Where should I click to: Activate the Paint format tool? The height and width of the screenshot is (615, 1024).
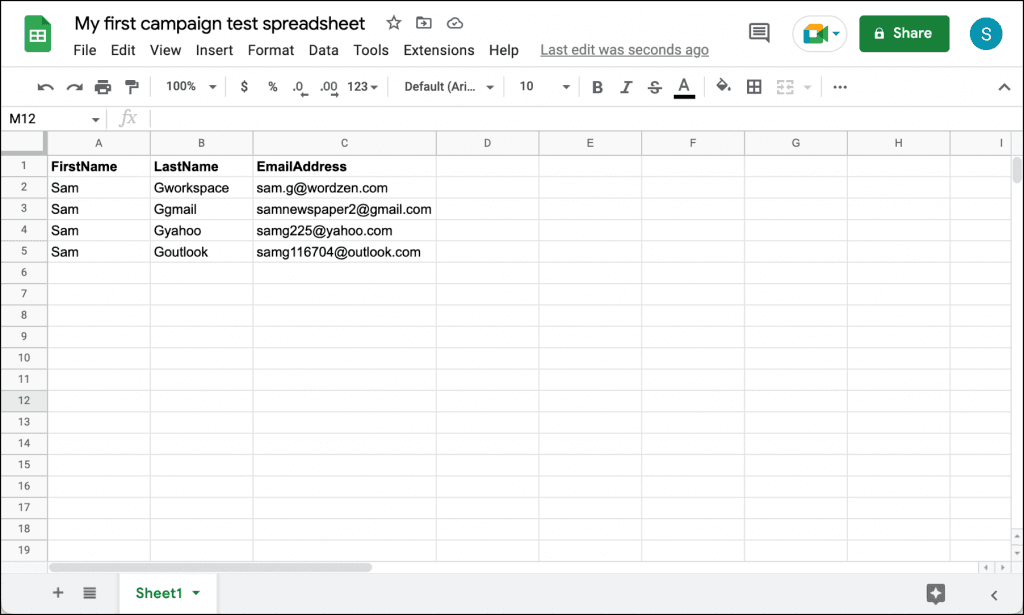132,87
